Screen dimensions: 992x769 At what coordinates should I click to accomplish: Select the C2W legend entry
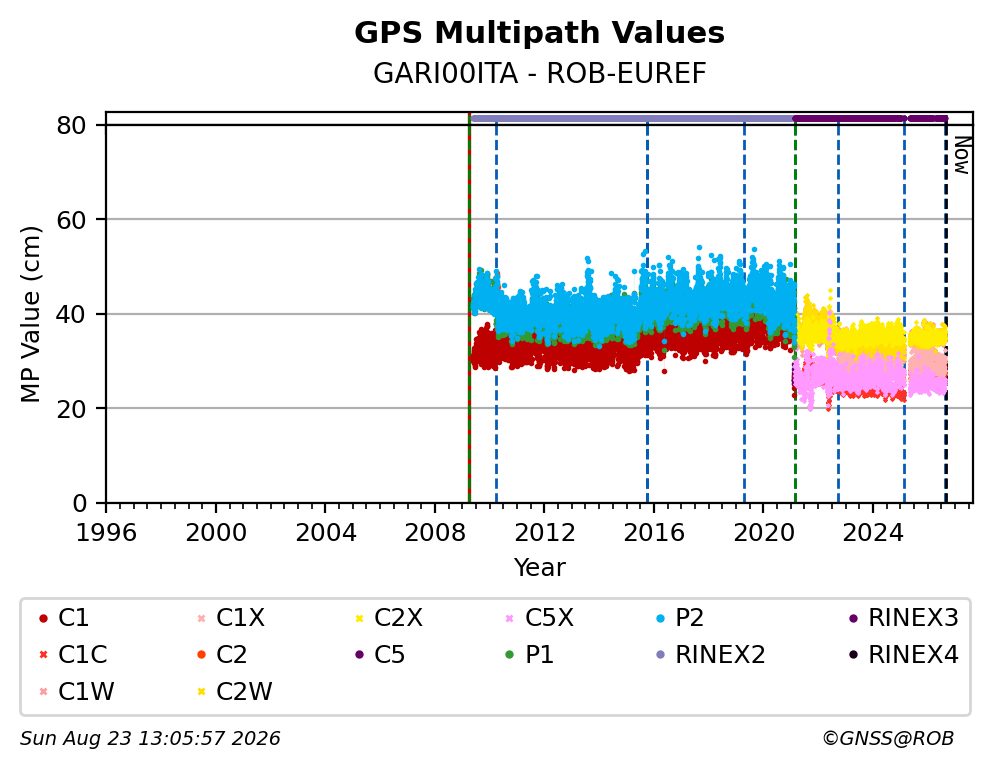click(x=234, y=691)
